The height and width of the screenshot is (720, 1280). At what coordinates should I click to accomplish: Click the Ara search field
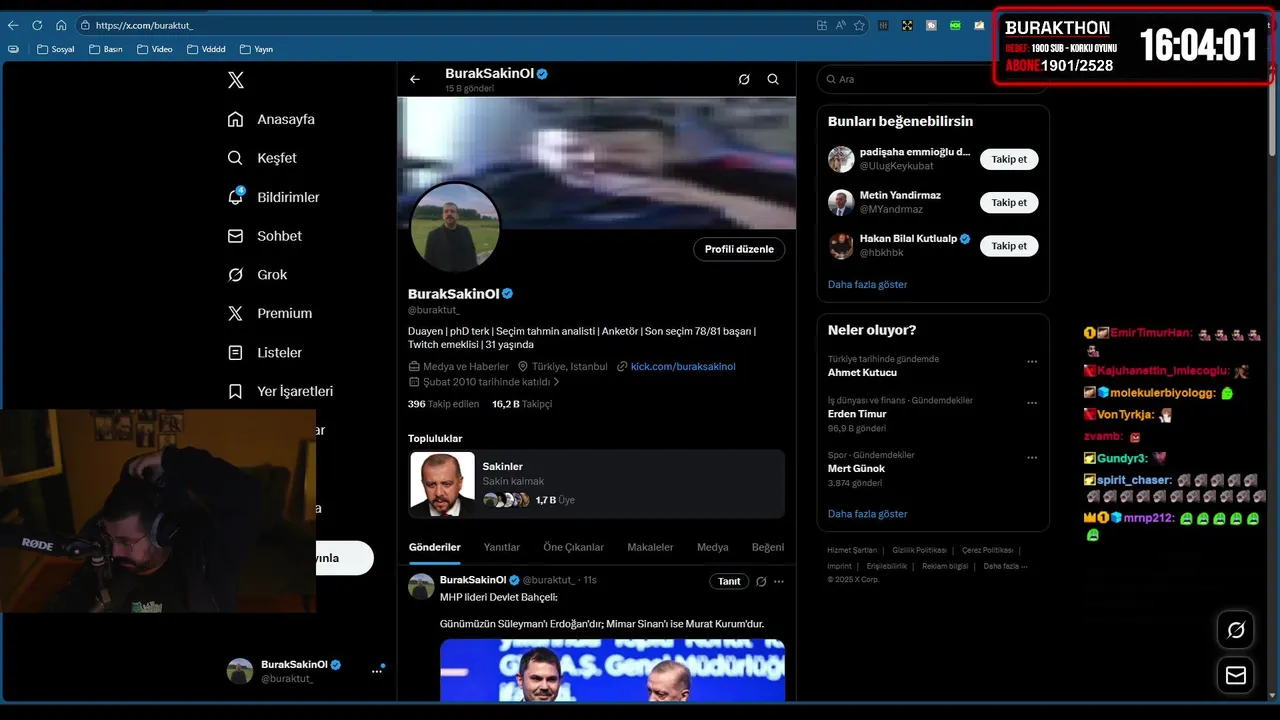(933, 79)
